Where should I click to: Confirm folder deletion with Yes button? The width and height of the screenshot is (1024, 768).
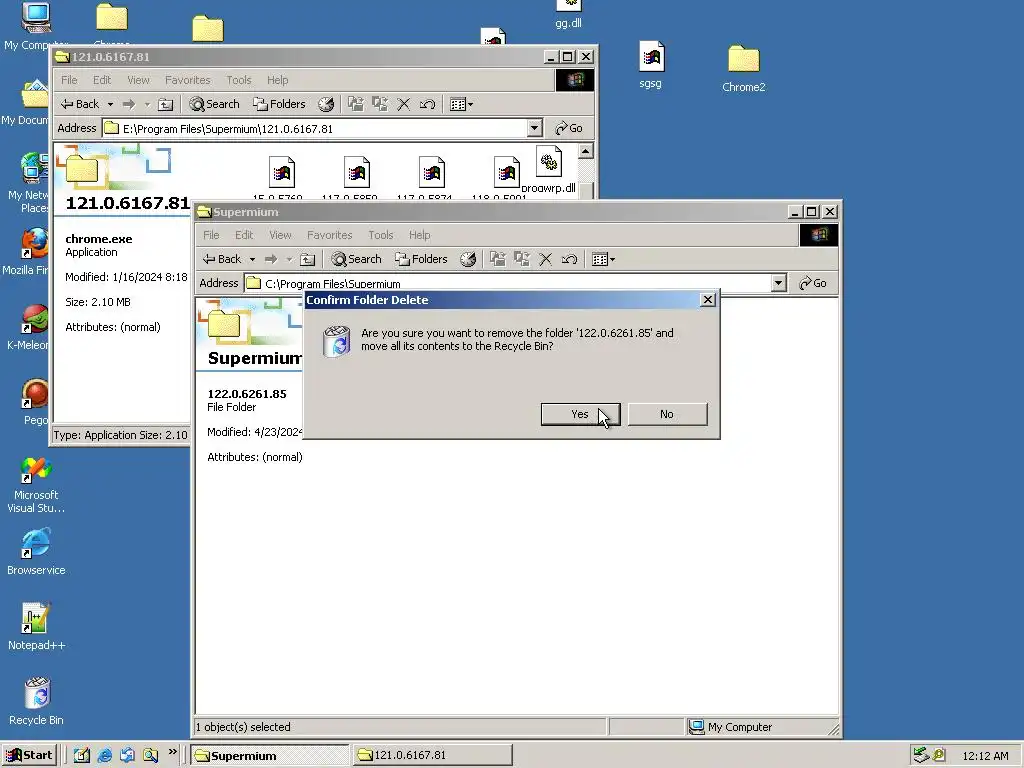(580, 414)
